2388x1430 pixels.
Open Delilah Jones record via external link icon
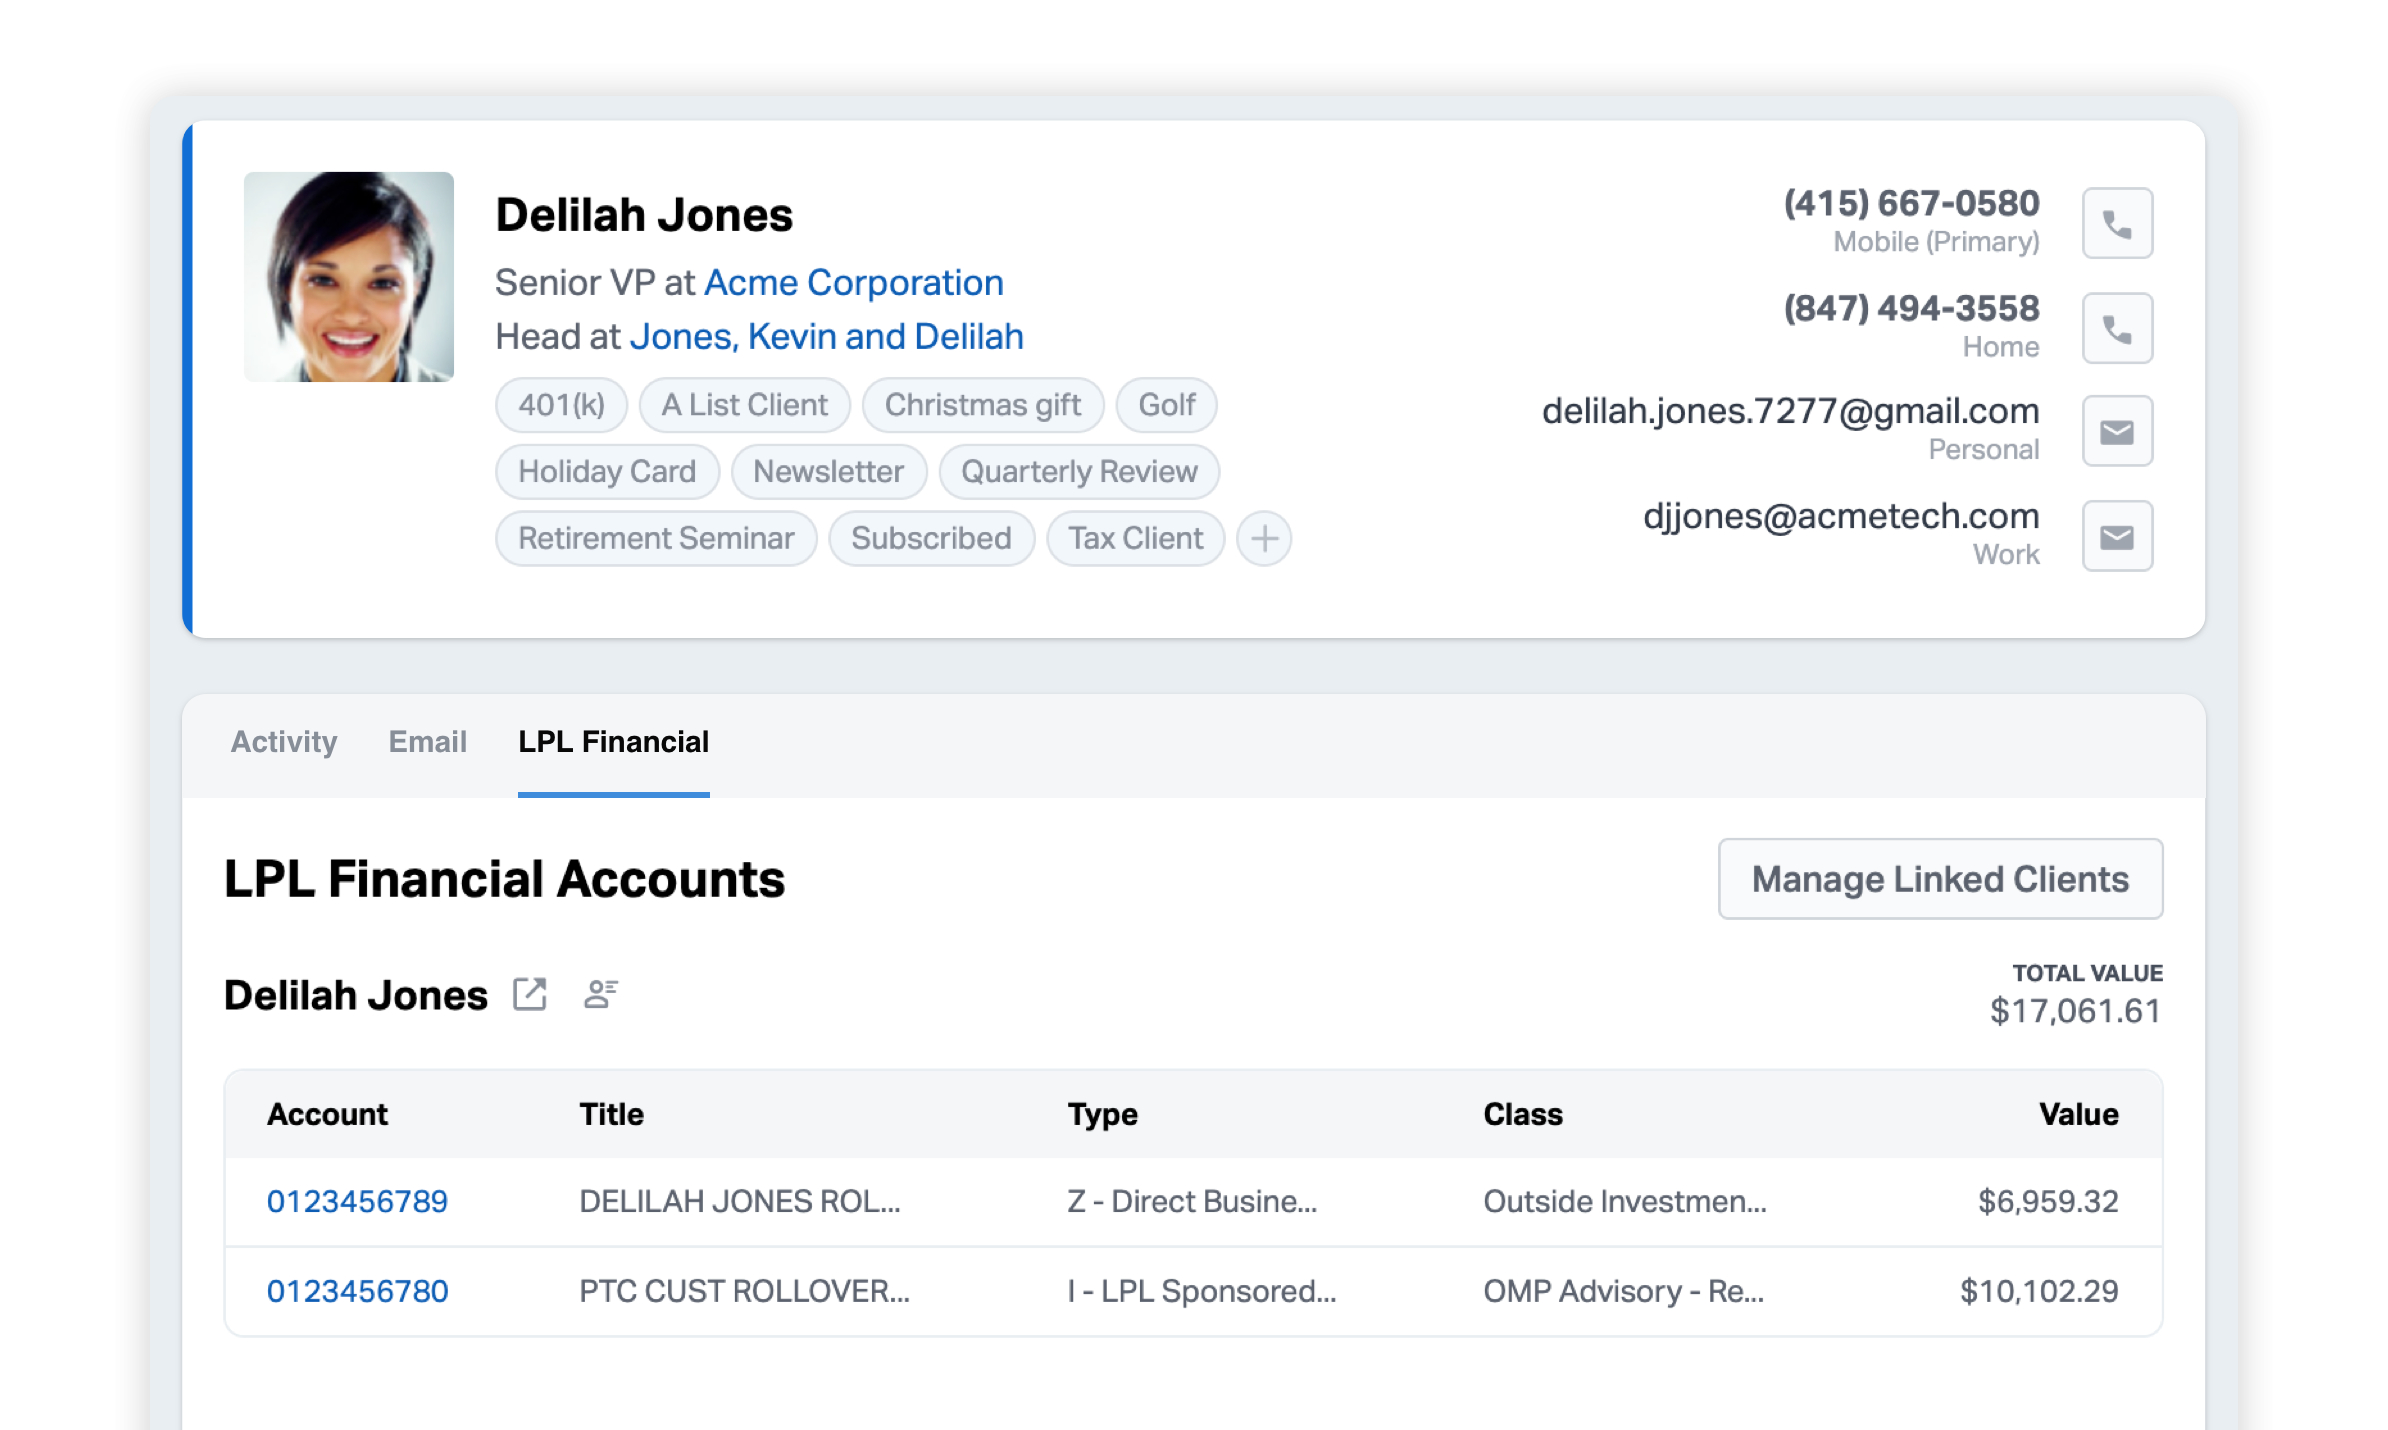[530, 993]
